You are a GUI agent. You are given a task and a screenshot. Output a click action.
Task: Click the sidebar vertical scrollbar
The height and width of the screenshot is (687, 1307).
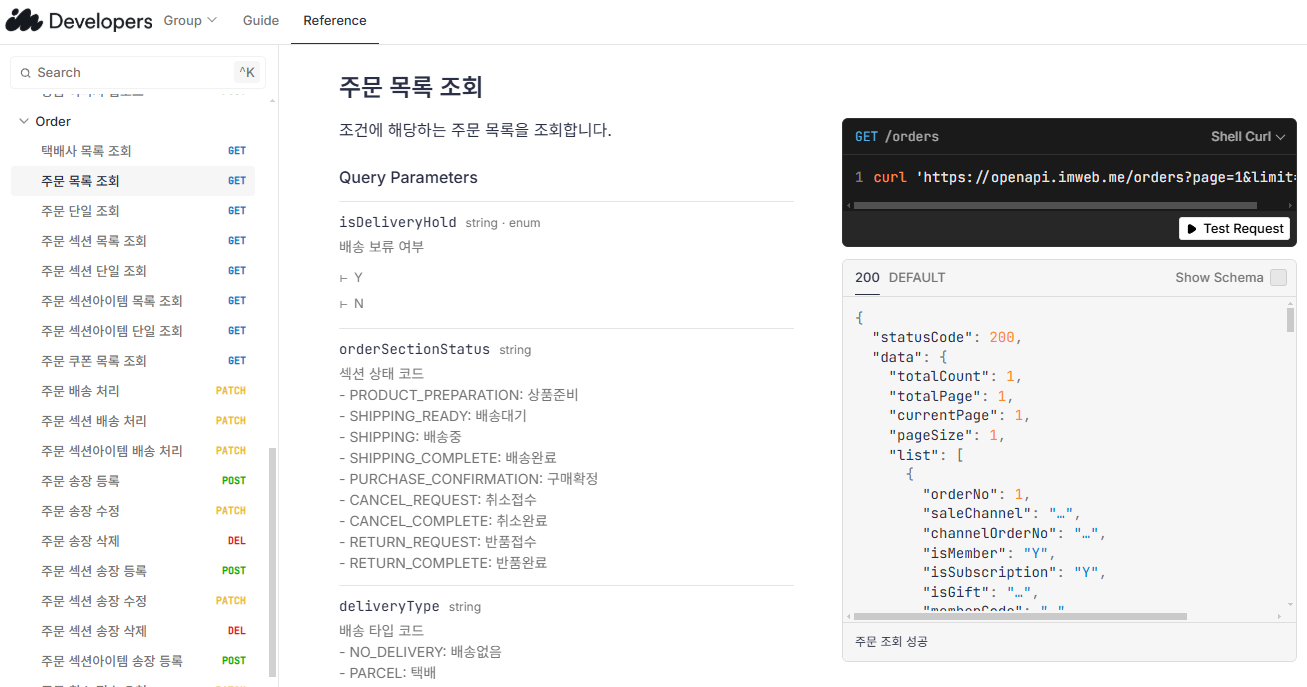coord(272,561)
